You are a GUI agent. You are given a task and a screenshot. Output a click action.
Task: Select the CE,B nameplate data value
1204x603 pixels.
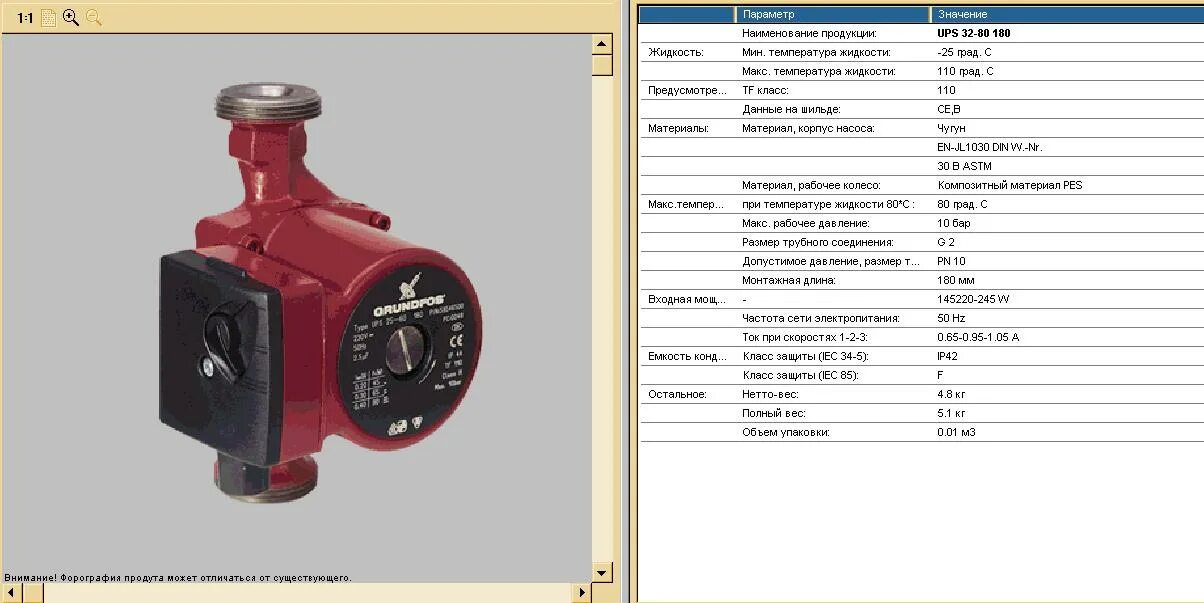point(949,109)
